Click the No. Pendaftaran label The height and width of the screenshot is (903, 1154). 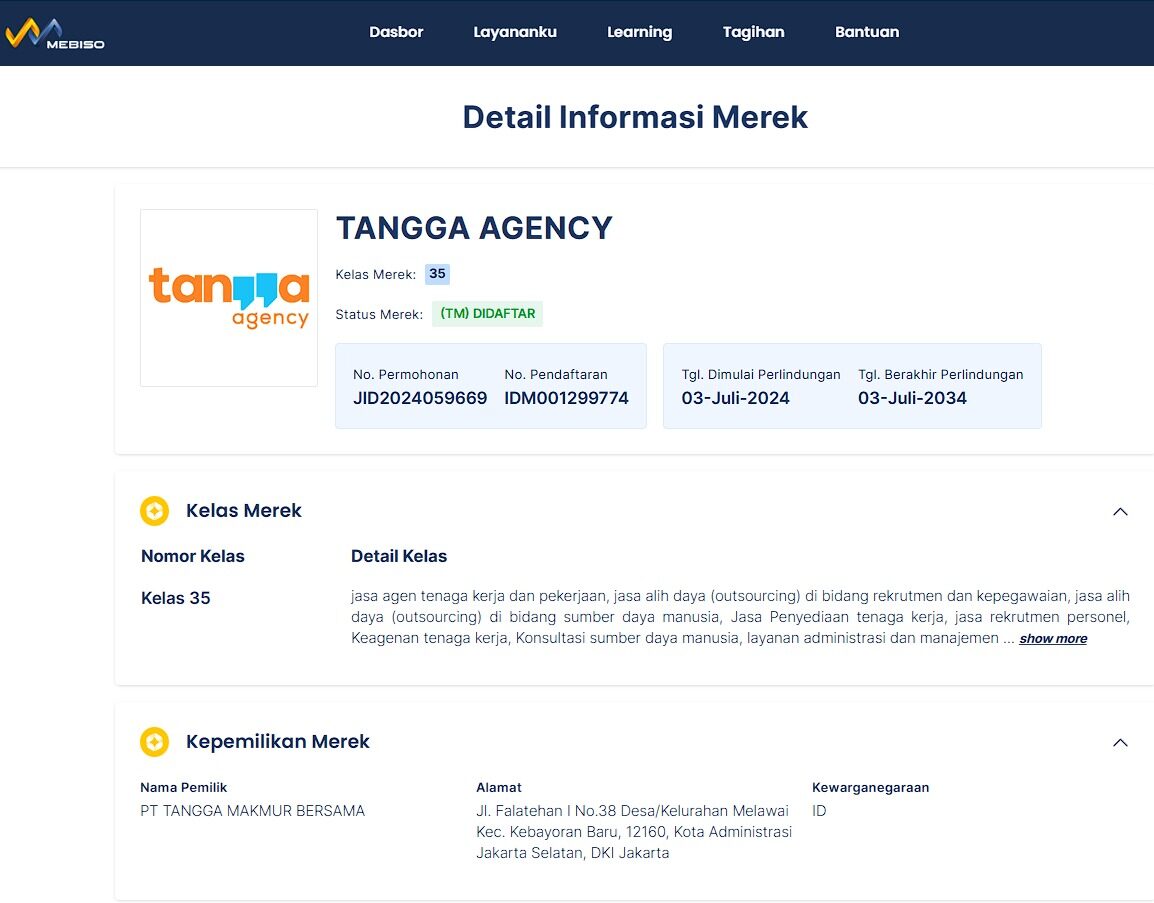(x=556, y=375)
